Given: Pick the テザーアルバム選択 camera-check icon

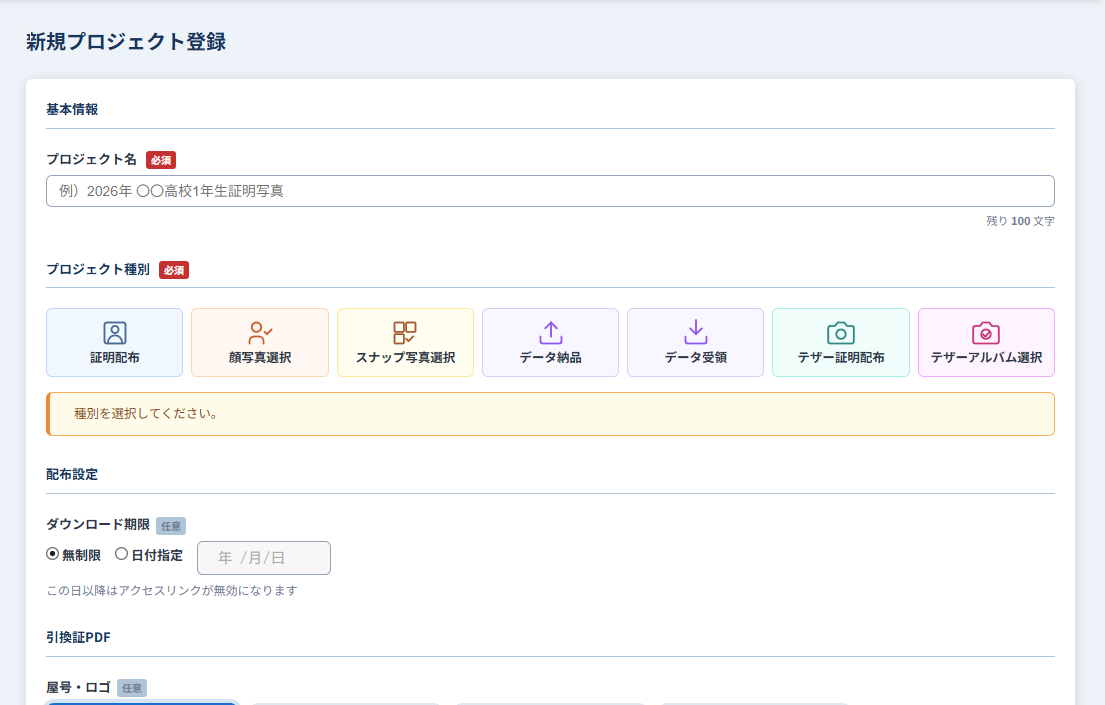Looking at the screenshot, I should click(986, 333).
